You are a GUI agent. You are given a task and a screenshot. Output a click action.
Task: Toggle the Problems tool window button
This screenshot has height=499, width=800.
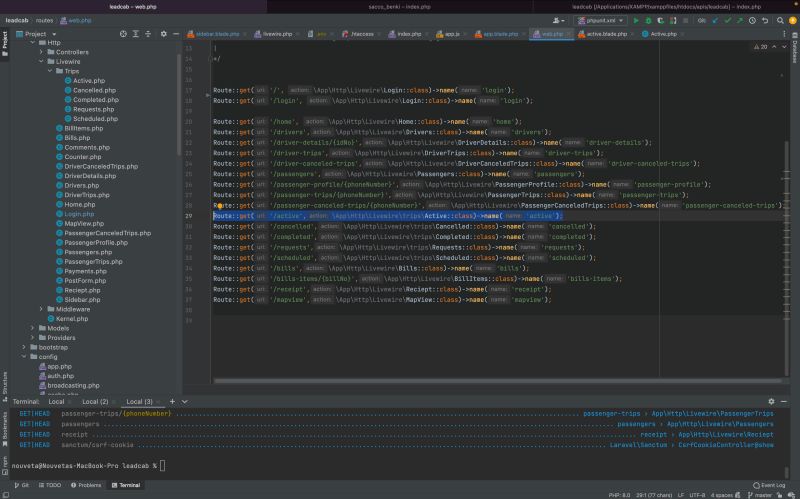click(86, 485)
